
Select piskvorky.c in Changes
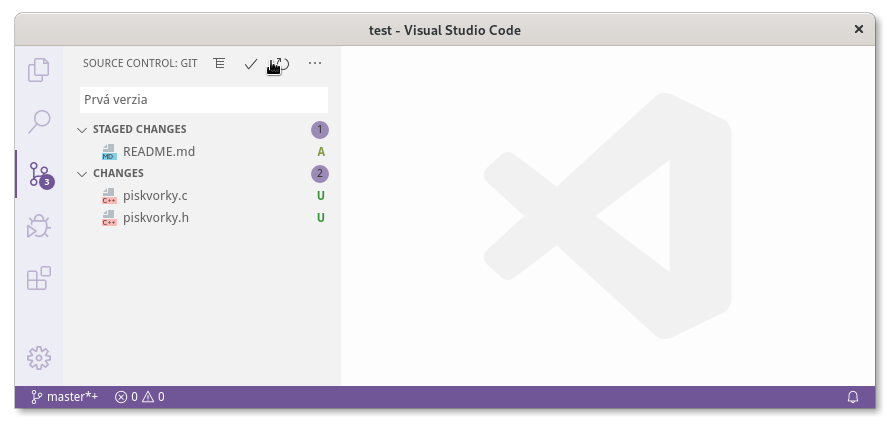154,196
